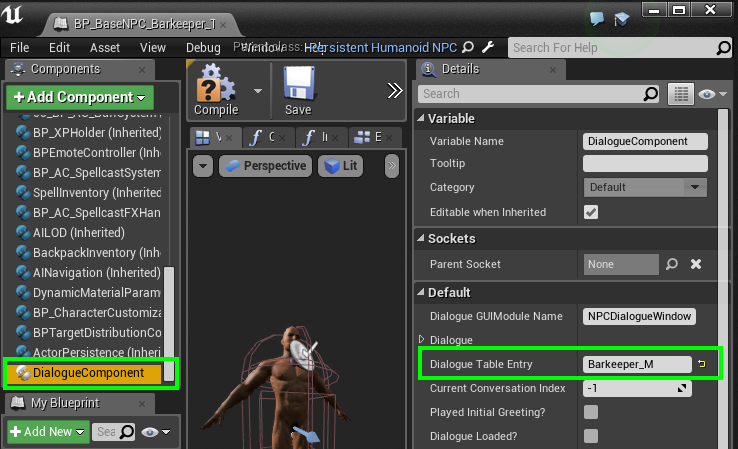Click the Save blueprint icon

298,85
